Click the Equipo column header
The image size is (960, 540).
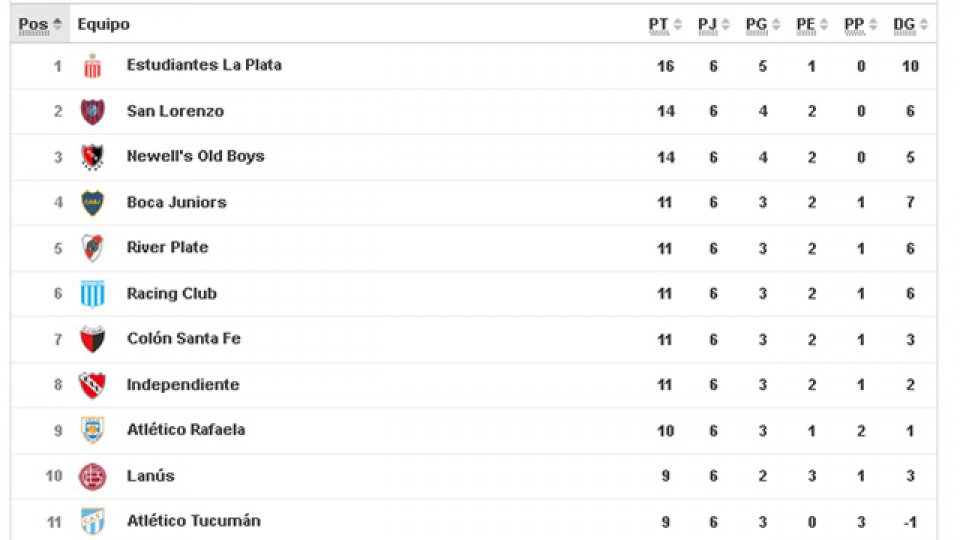click(103, 24)
